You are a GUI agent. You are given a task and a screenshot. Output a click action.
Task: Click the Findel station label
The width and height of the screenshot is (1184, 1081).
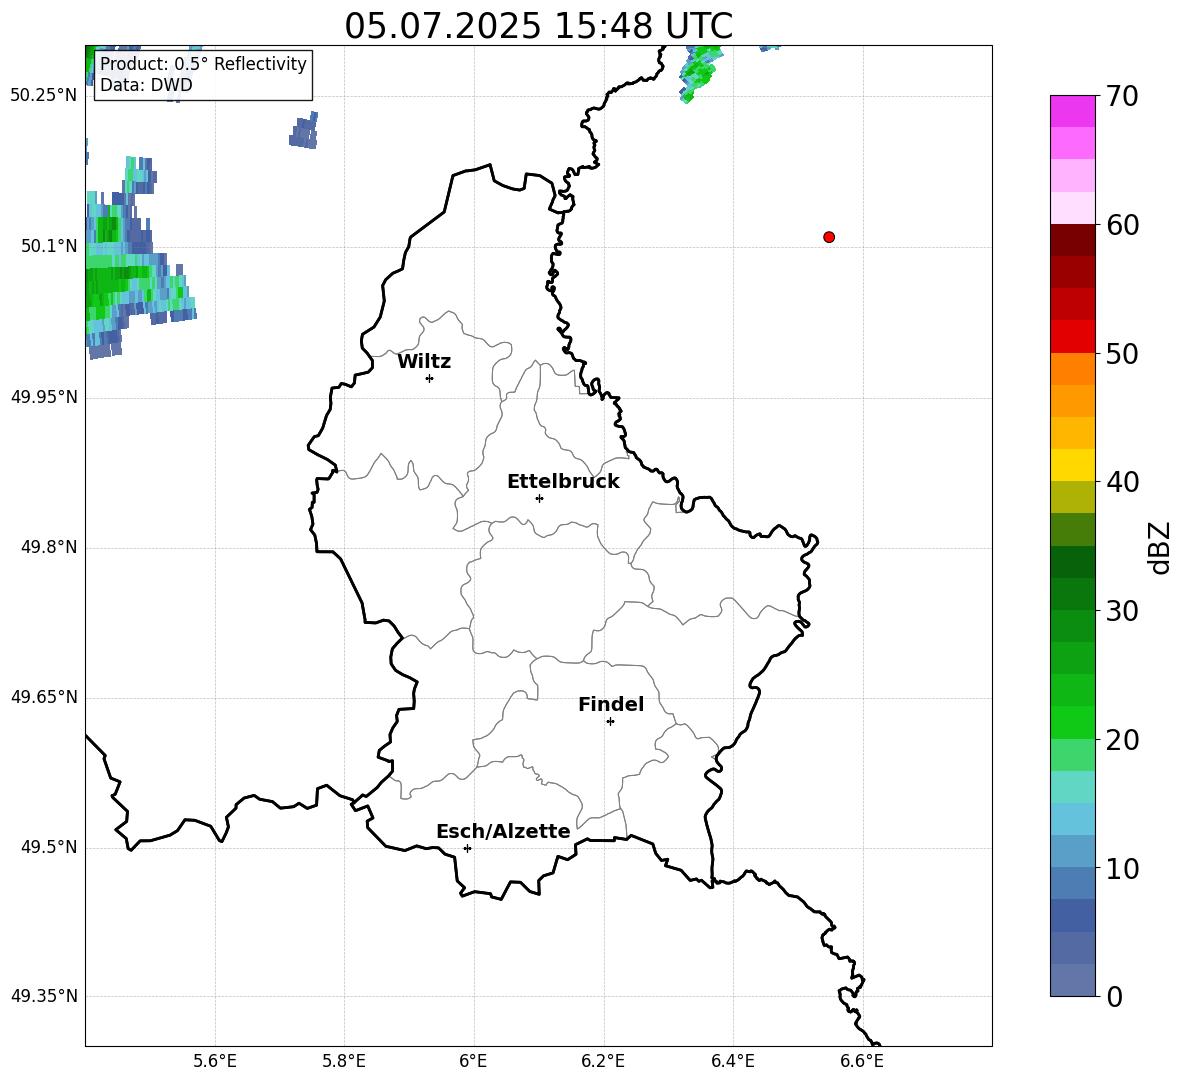coord(611,704)
